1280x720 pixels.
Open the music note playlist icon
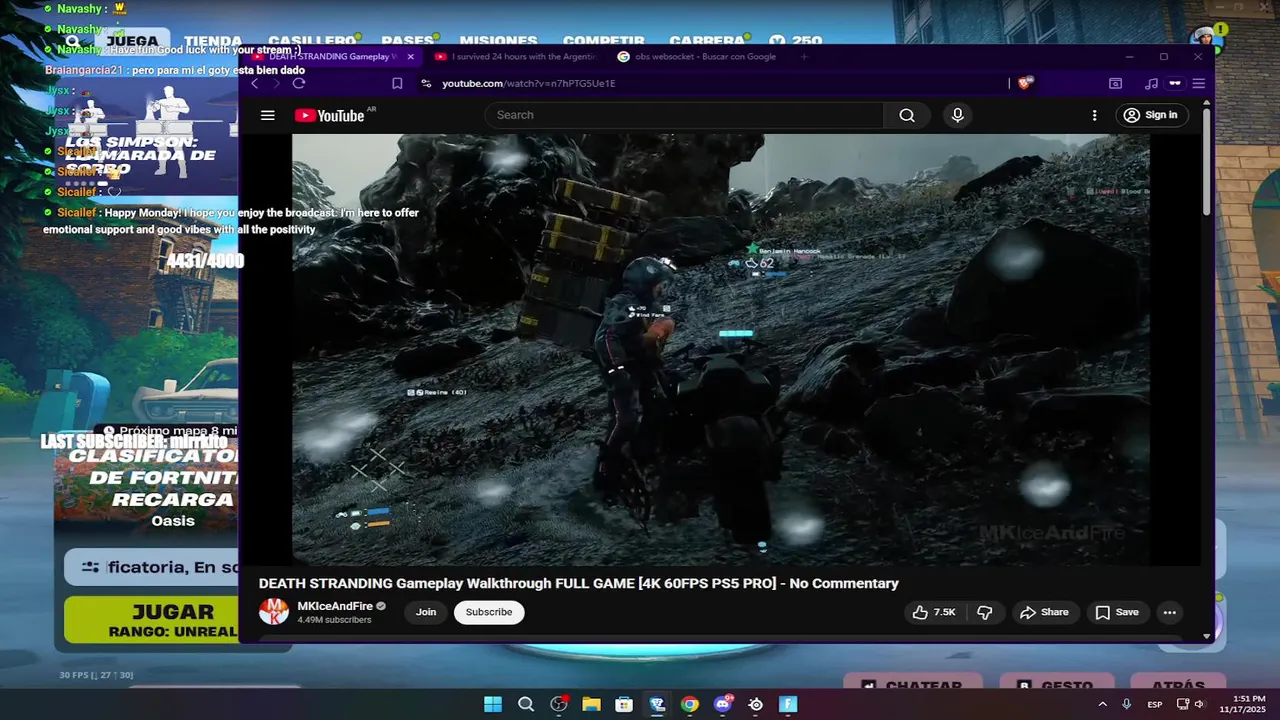click(1151, 83)
